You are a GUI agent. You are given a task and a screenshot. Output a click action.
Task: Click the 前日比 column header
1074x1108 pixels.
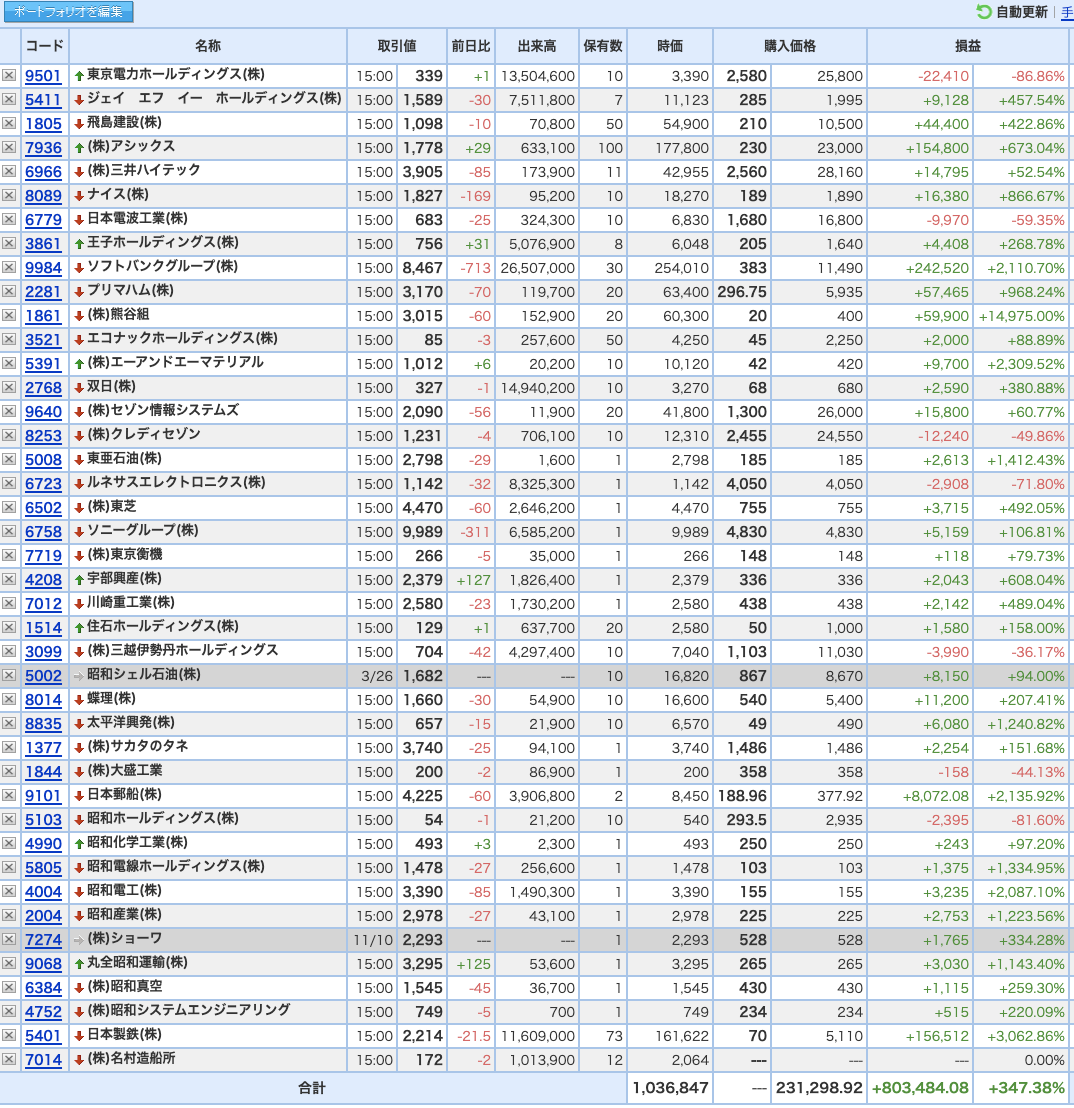[x=471, y=46]
